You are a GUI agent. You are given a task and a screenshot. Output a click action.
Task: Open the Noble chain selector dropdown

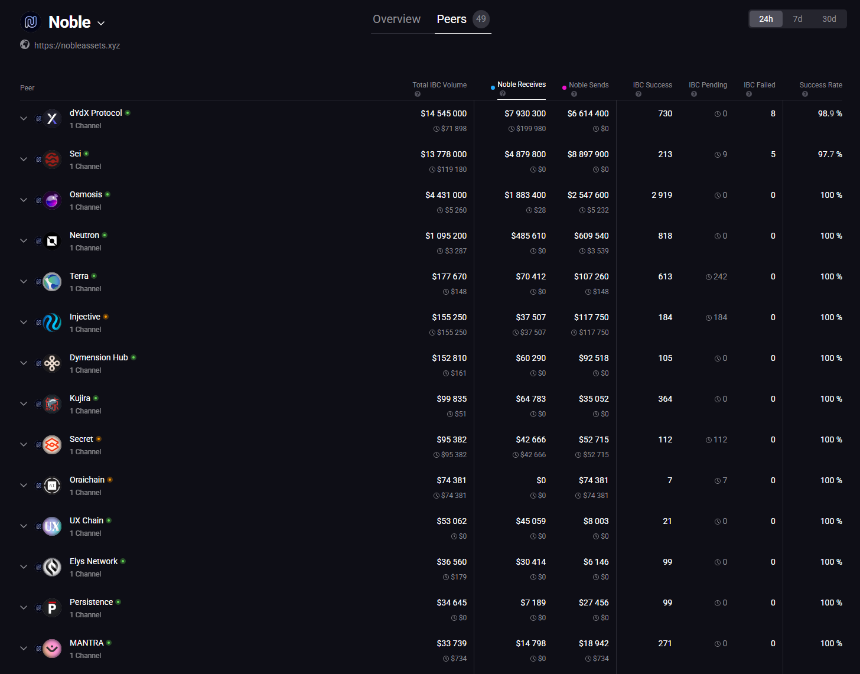pyautogui.click(x=101, y=24)
